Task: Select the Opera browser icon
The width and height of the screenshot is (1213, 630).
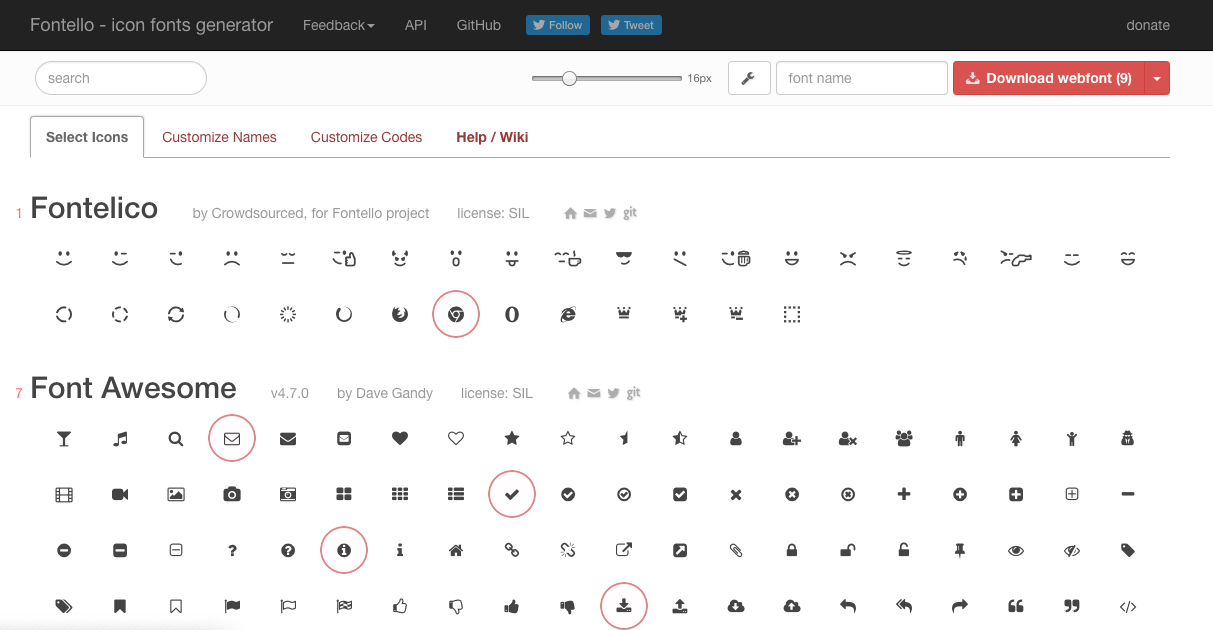Action: coord(512,314)
